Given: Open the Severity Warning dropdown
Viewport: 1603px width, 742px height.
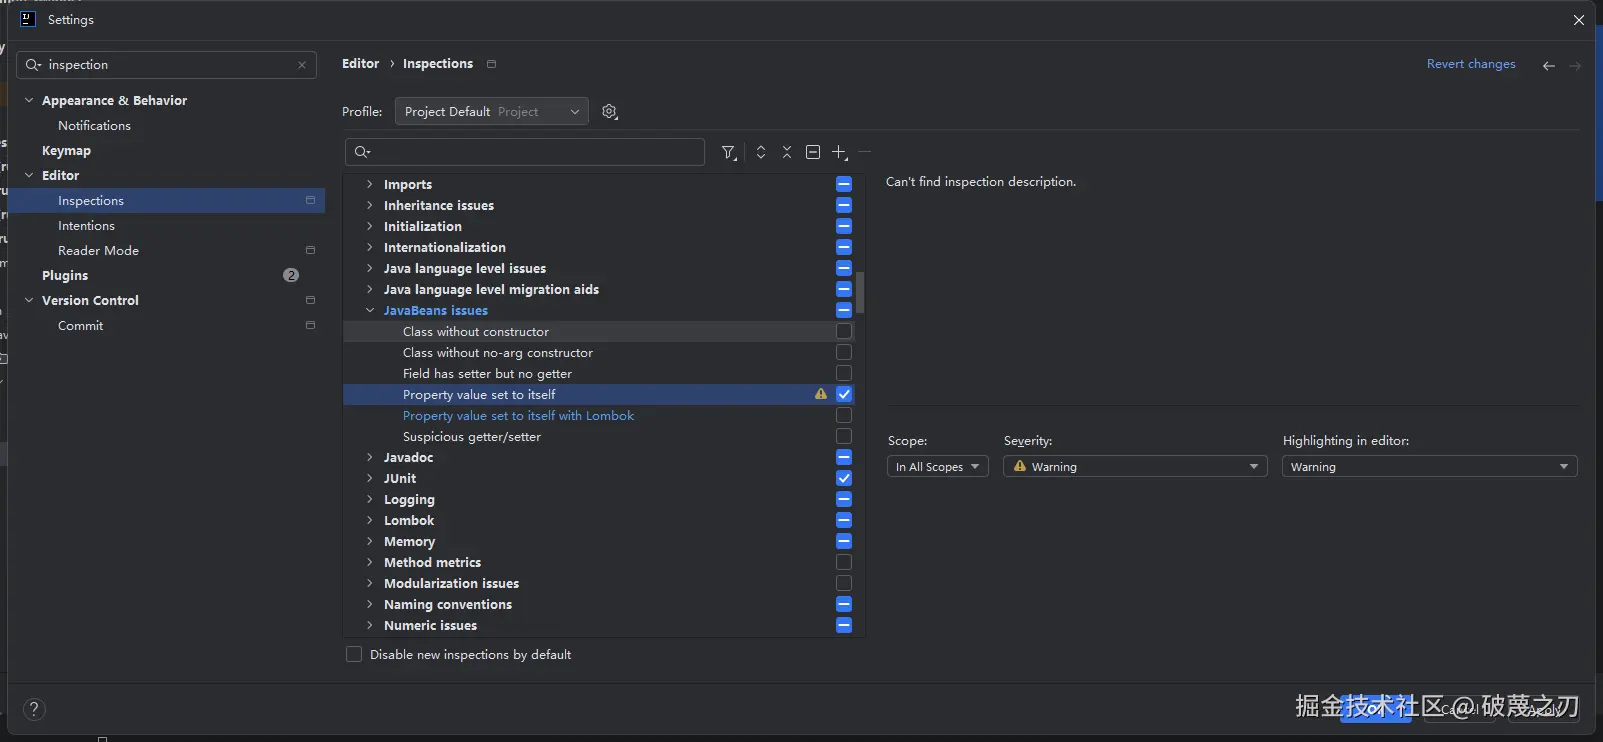Looking at the screenshot, I should pos(1135,467).
